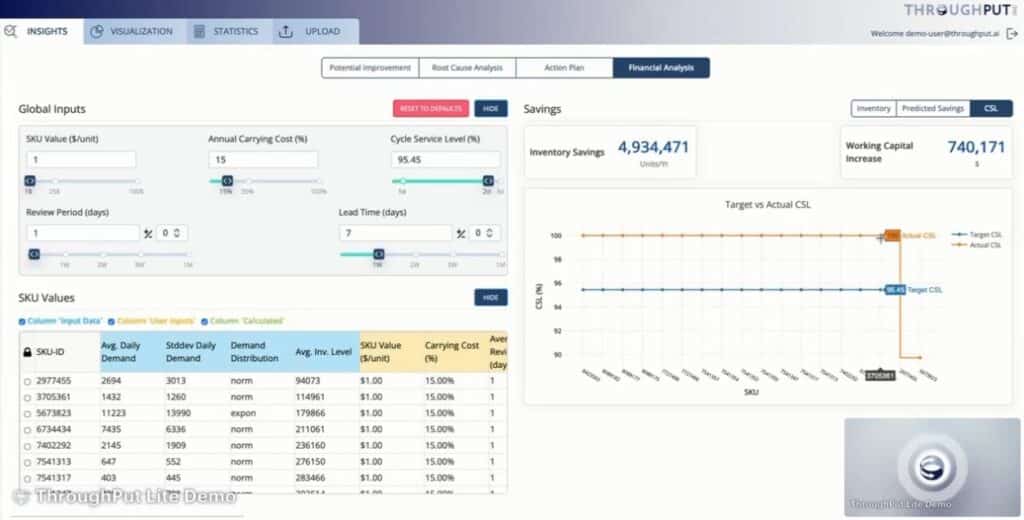Select the Financial Analysis tab
The width and height of the screenshot is (1024, 520).
click(661, 68)
